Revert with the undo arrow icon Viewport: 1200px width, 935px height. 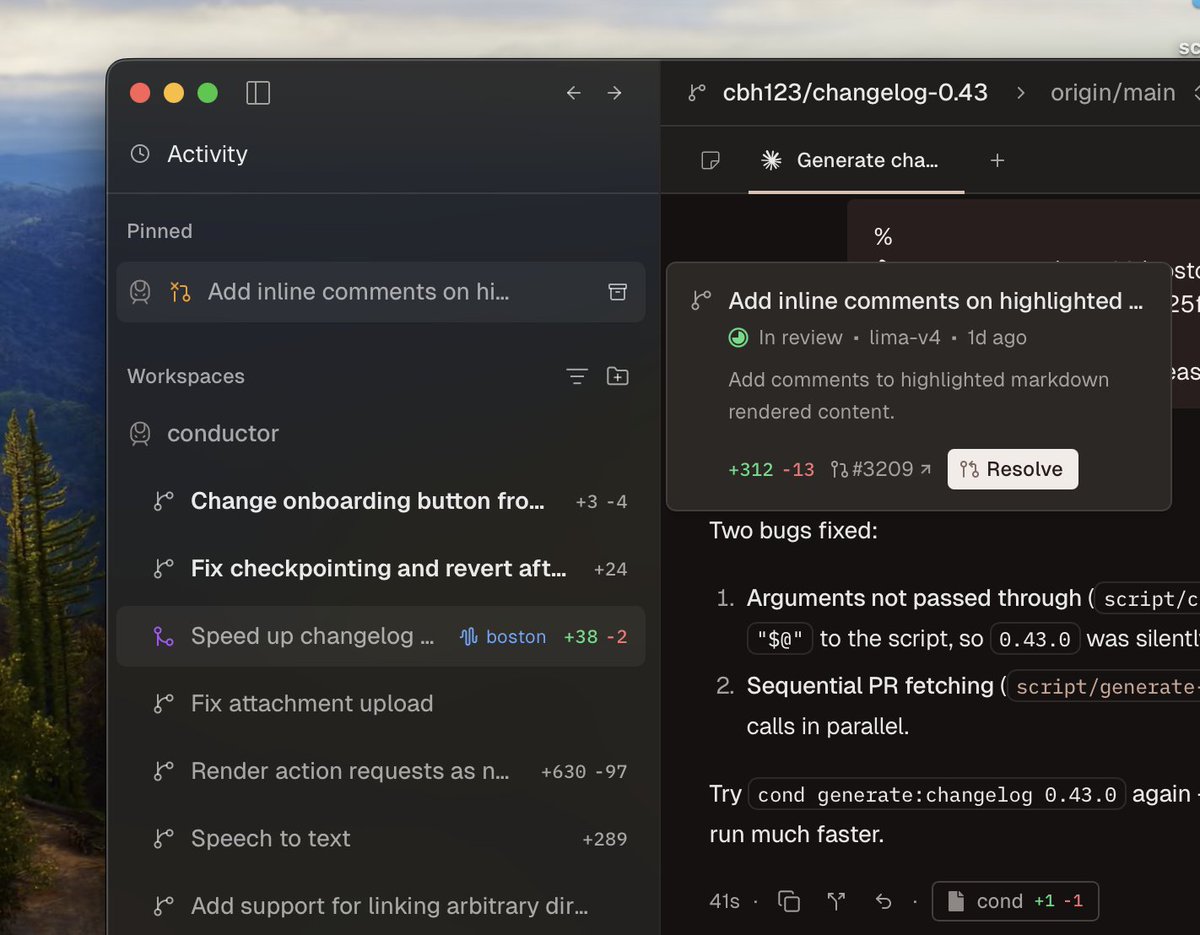coord(883,902)
